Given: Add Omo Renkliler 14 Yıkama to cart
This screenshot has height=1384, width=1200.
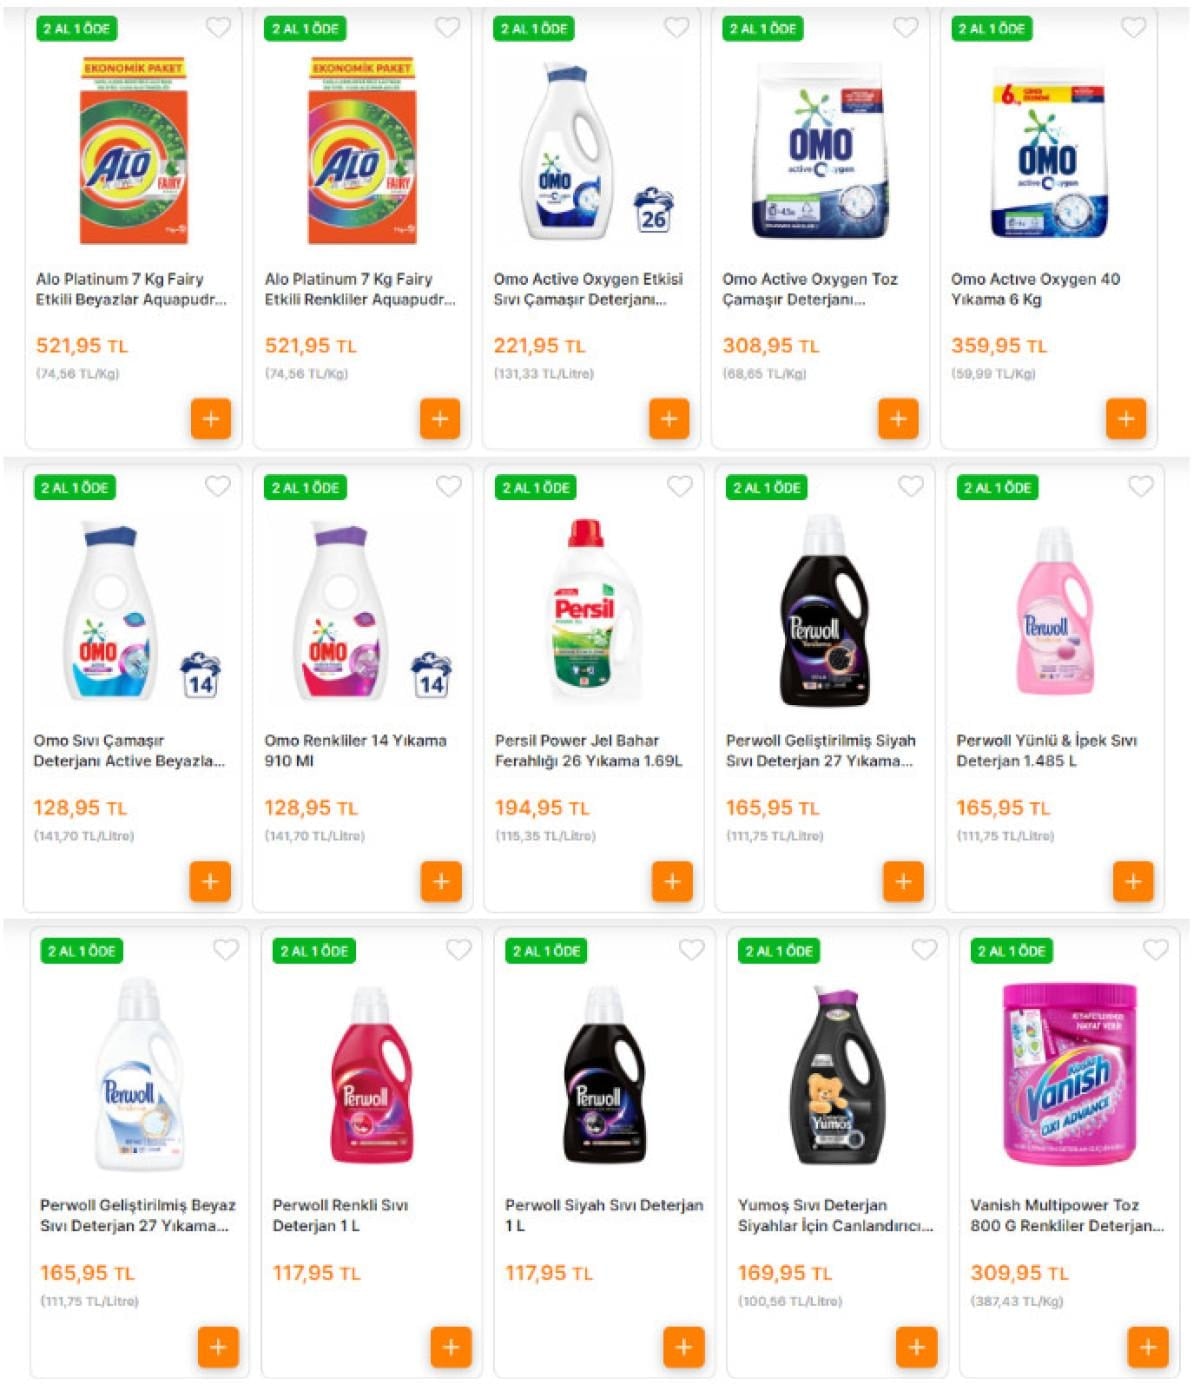Looking at the screenshot, I should coord(441,882).
